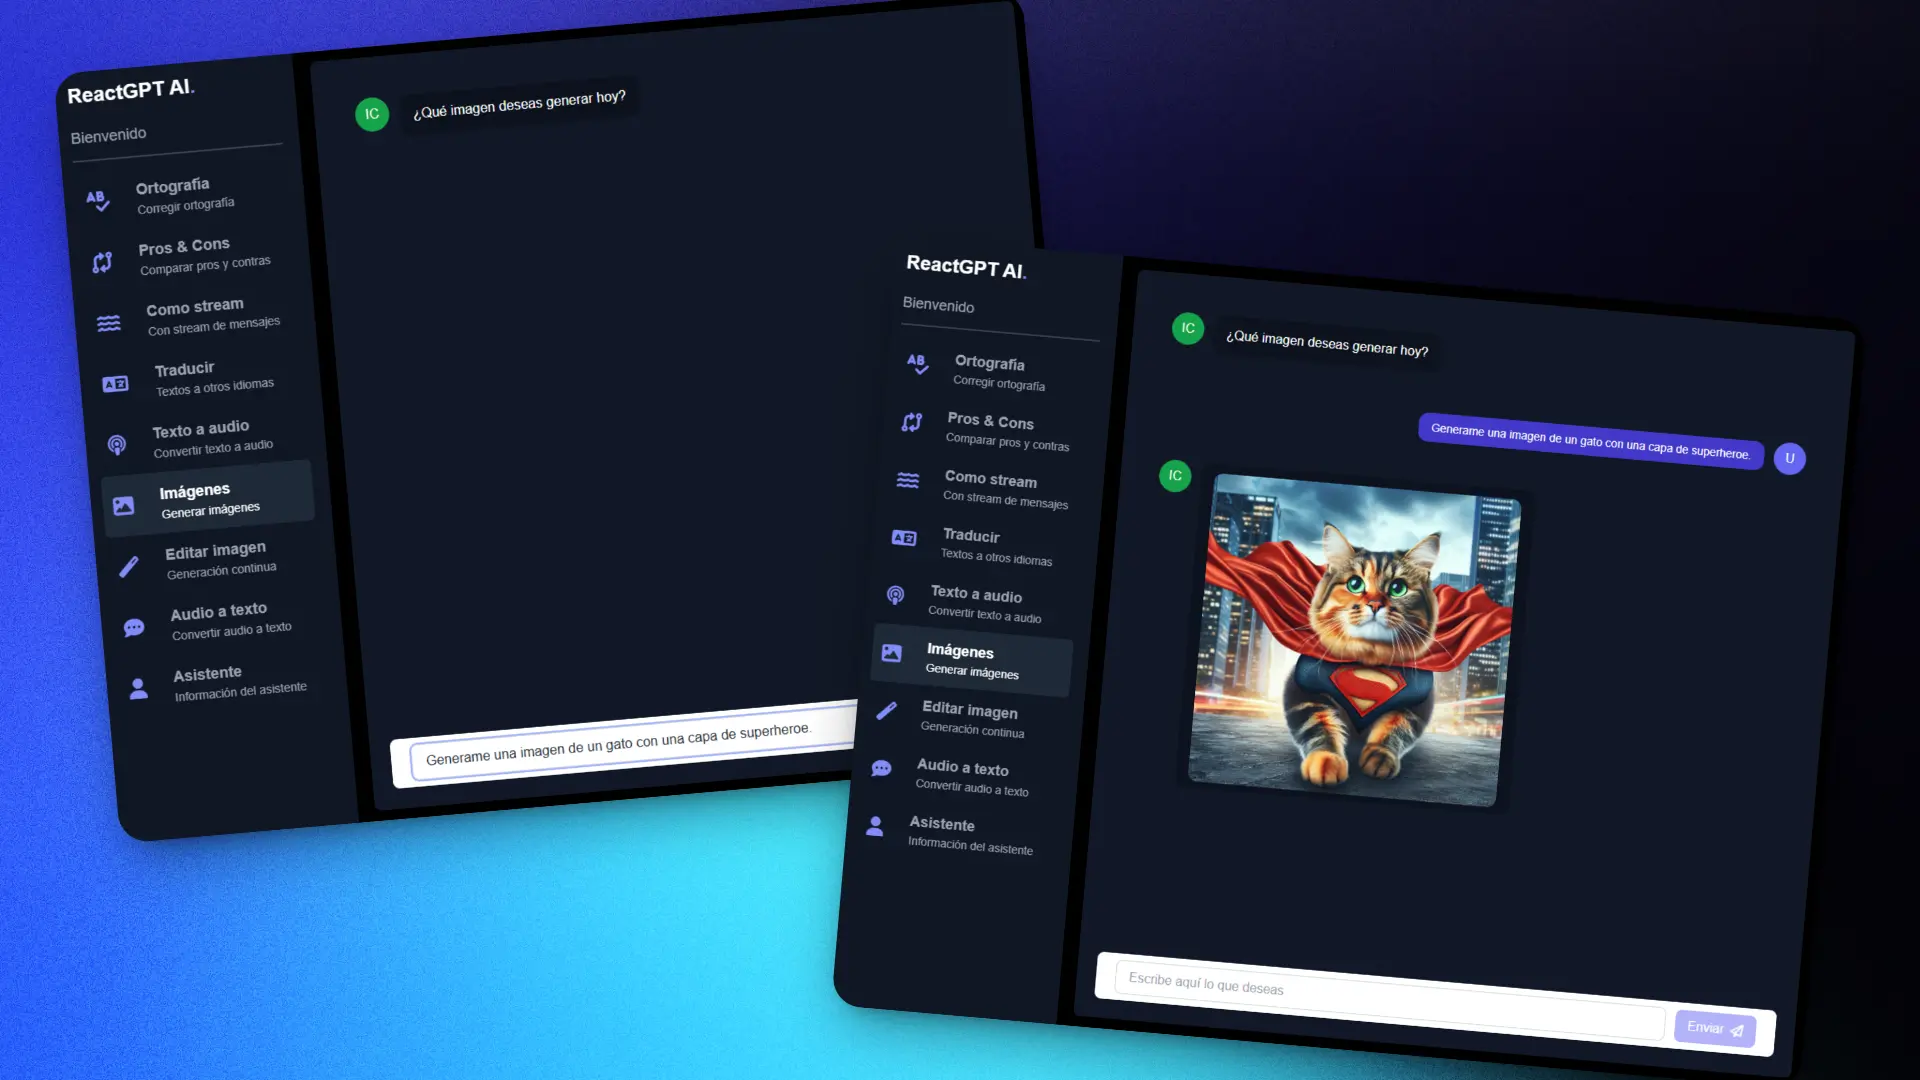This screenshot has height=1080, width=1920.
Task: Click '¿Qué imagen deseas generar hoy?' in the right window
Action: tap(1327, 343)
